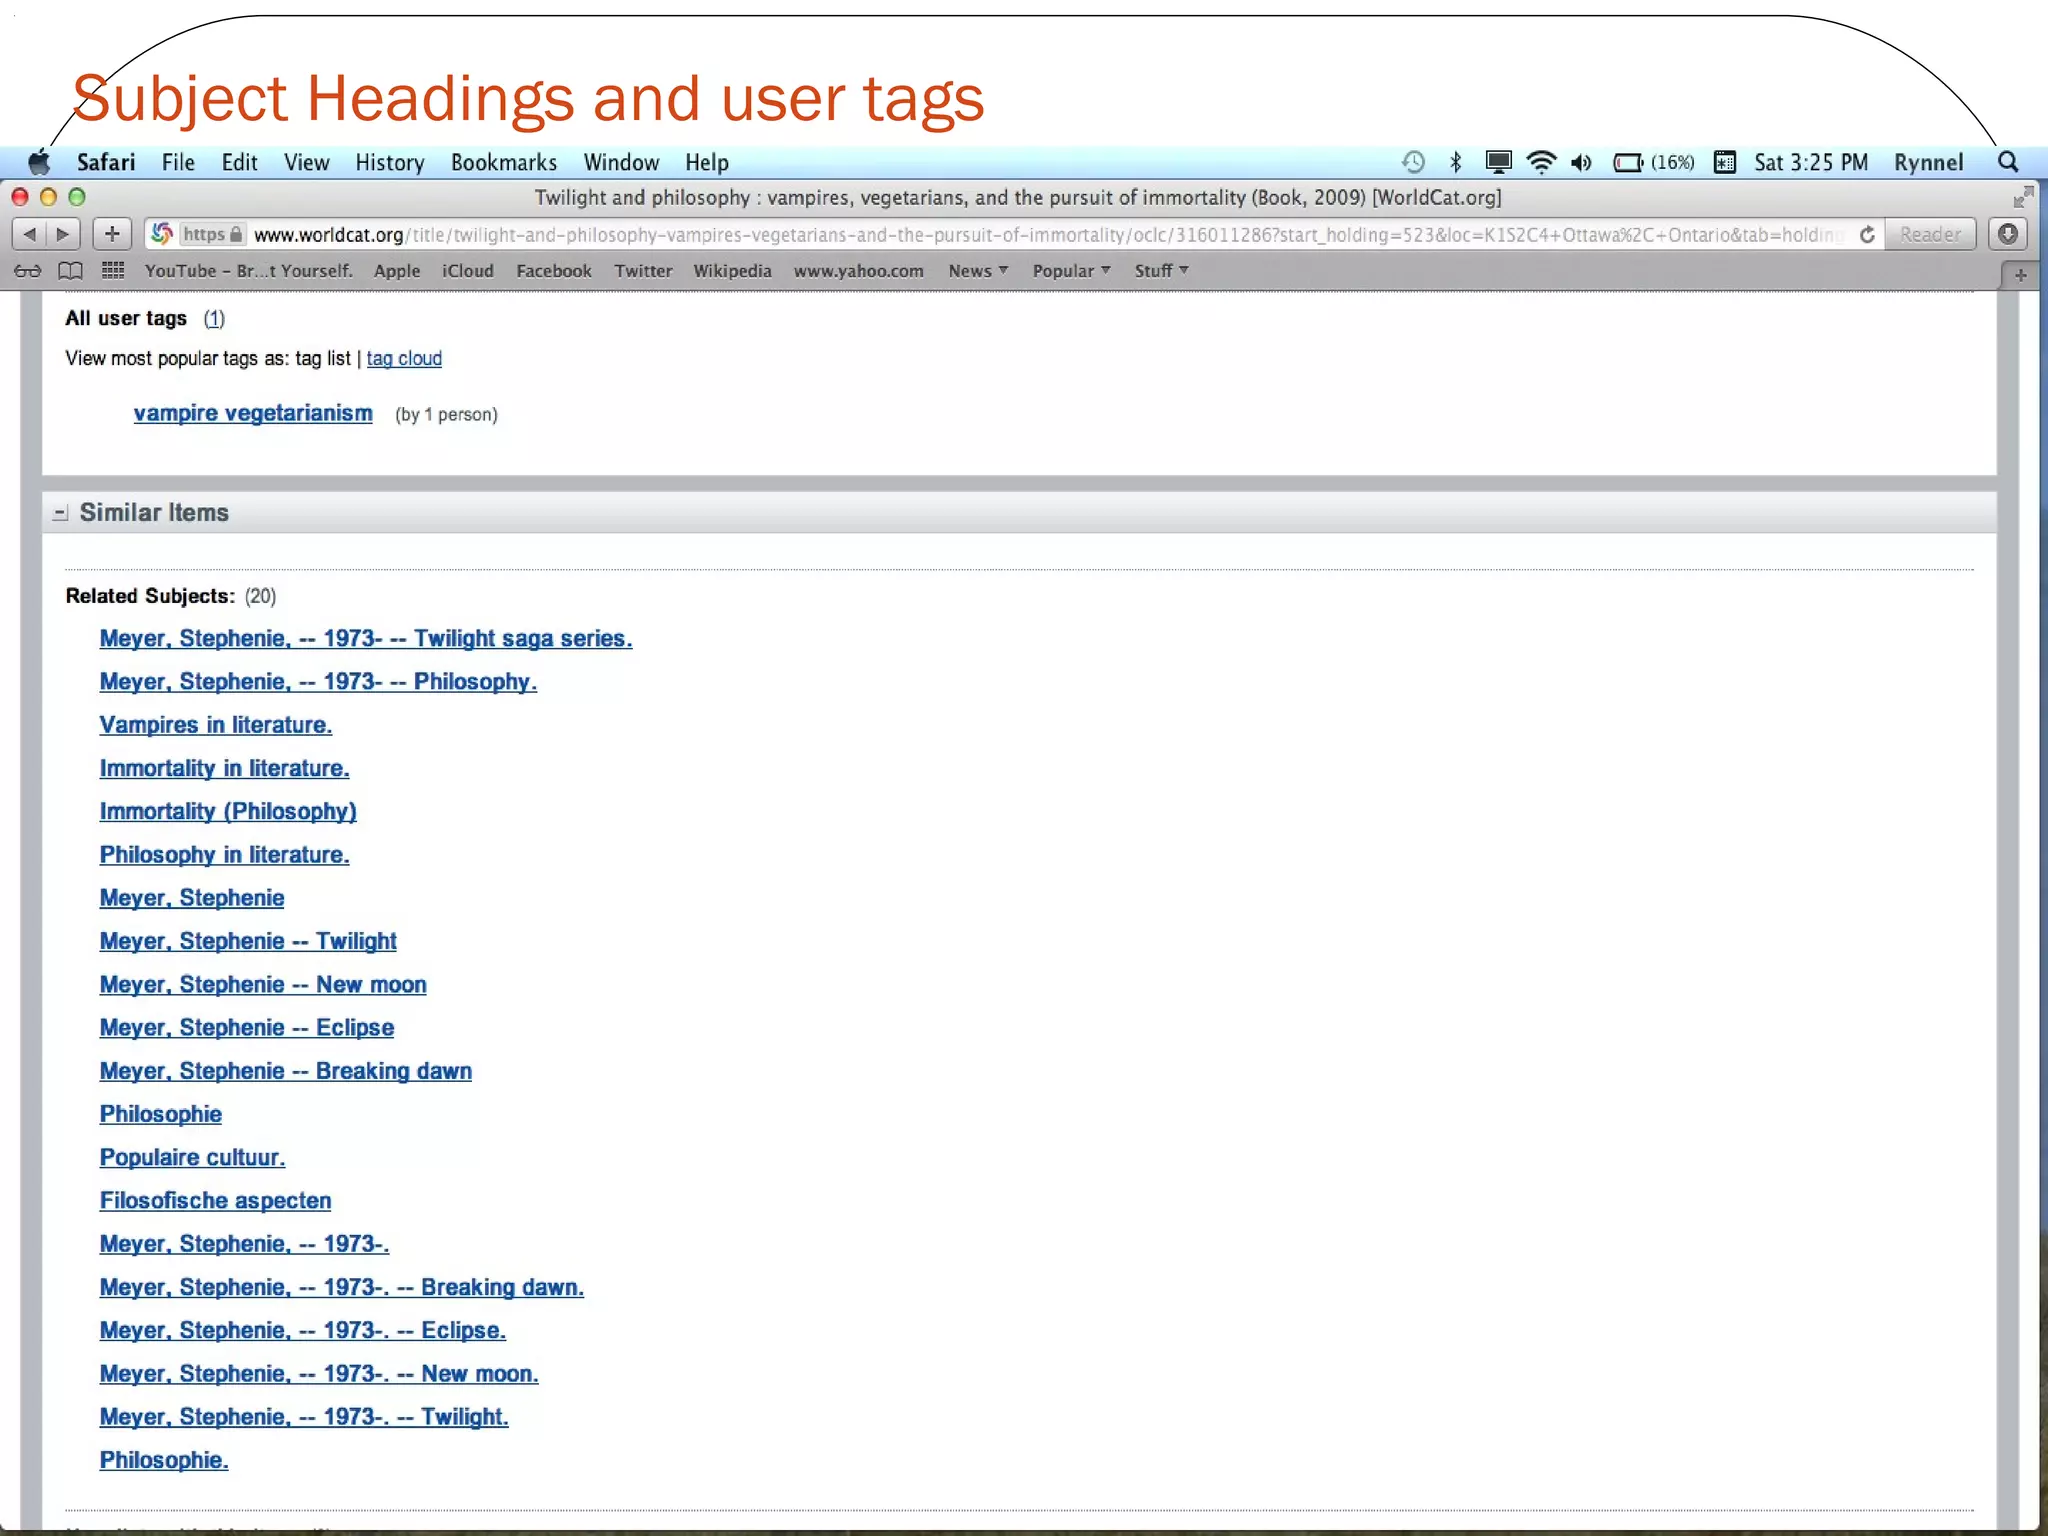Click the site icon in the address bar
The image size is (2048, 1536).
tap(161, 234)
